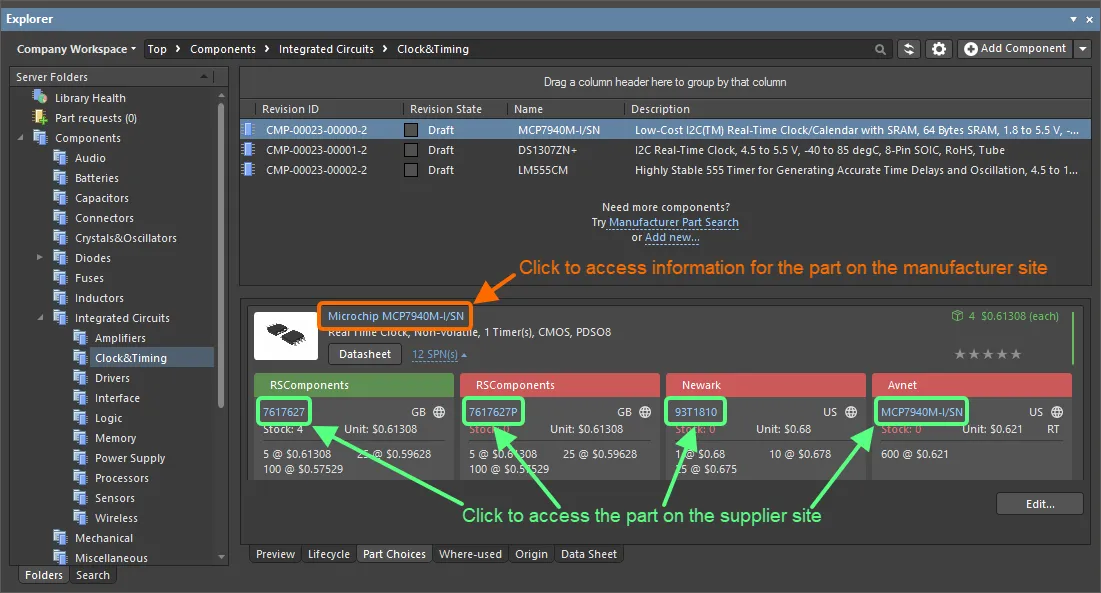Open RSComponents supplier part 7617627

284,412
